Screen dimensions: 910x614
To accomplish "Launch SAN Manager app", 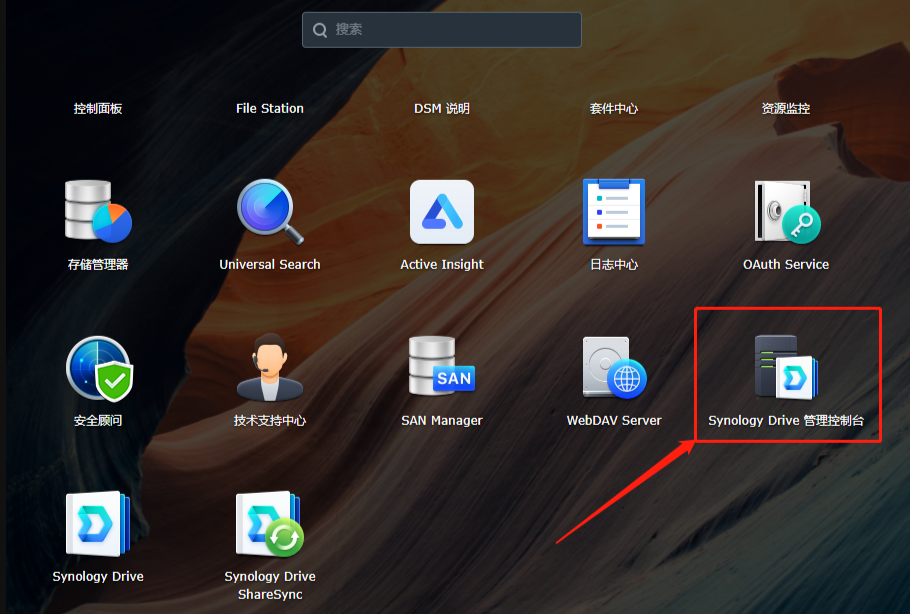I will coord(442,368).
